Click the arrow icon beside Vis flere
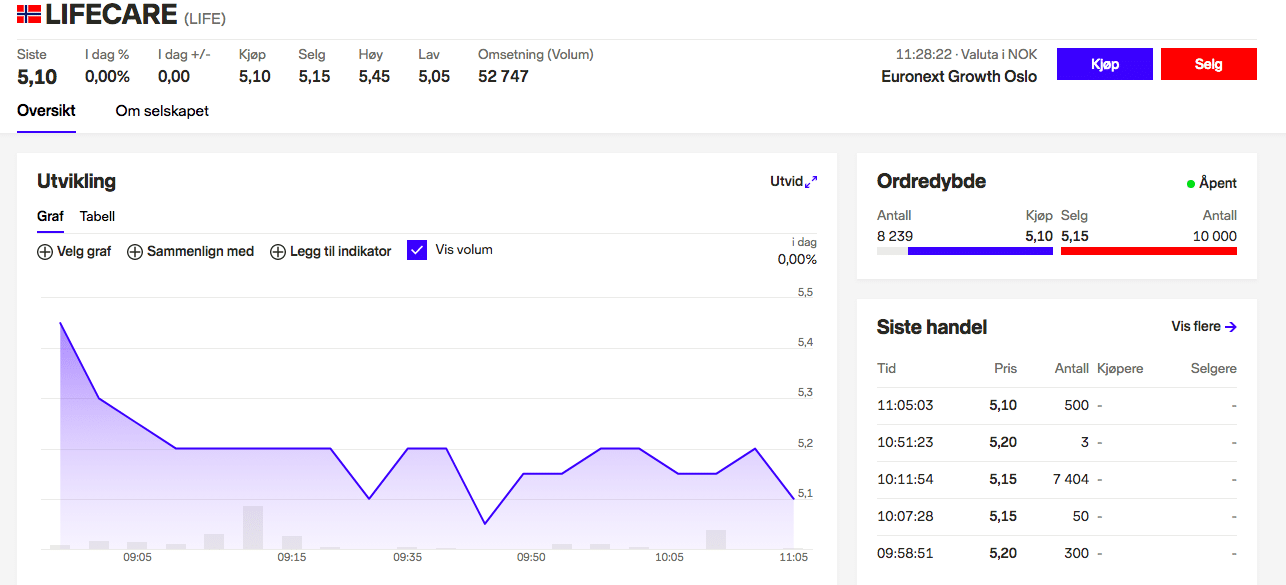The height and width of the screenshot is (585, 1286). (x=1231, y=327)
